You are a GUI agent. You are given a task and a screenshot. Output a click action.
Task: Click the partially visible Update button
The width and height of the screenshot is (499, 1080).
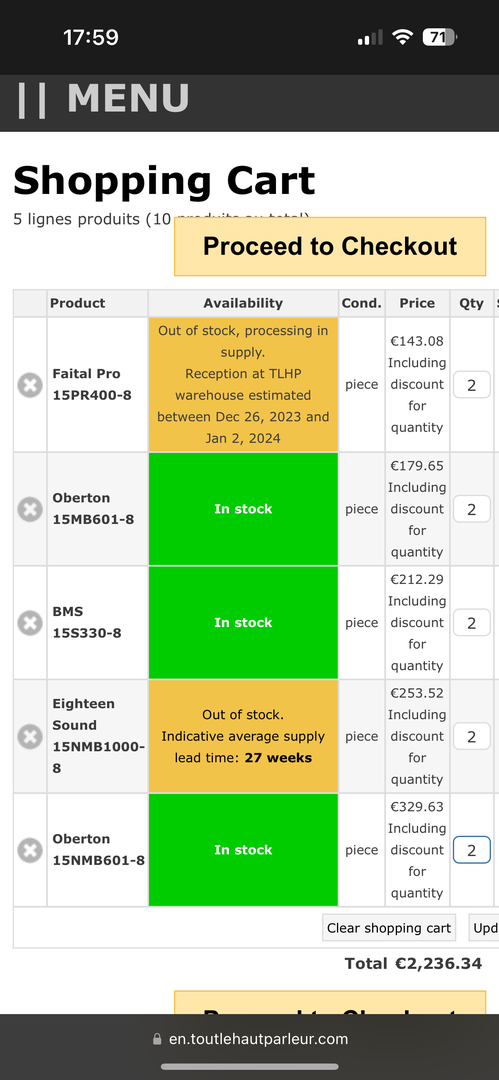484,928
